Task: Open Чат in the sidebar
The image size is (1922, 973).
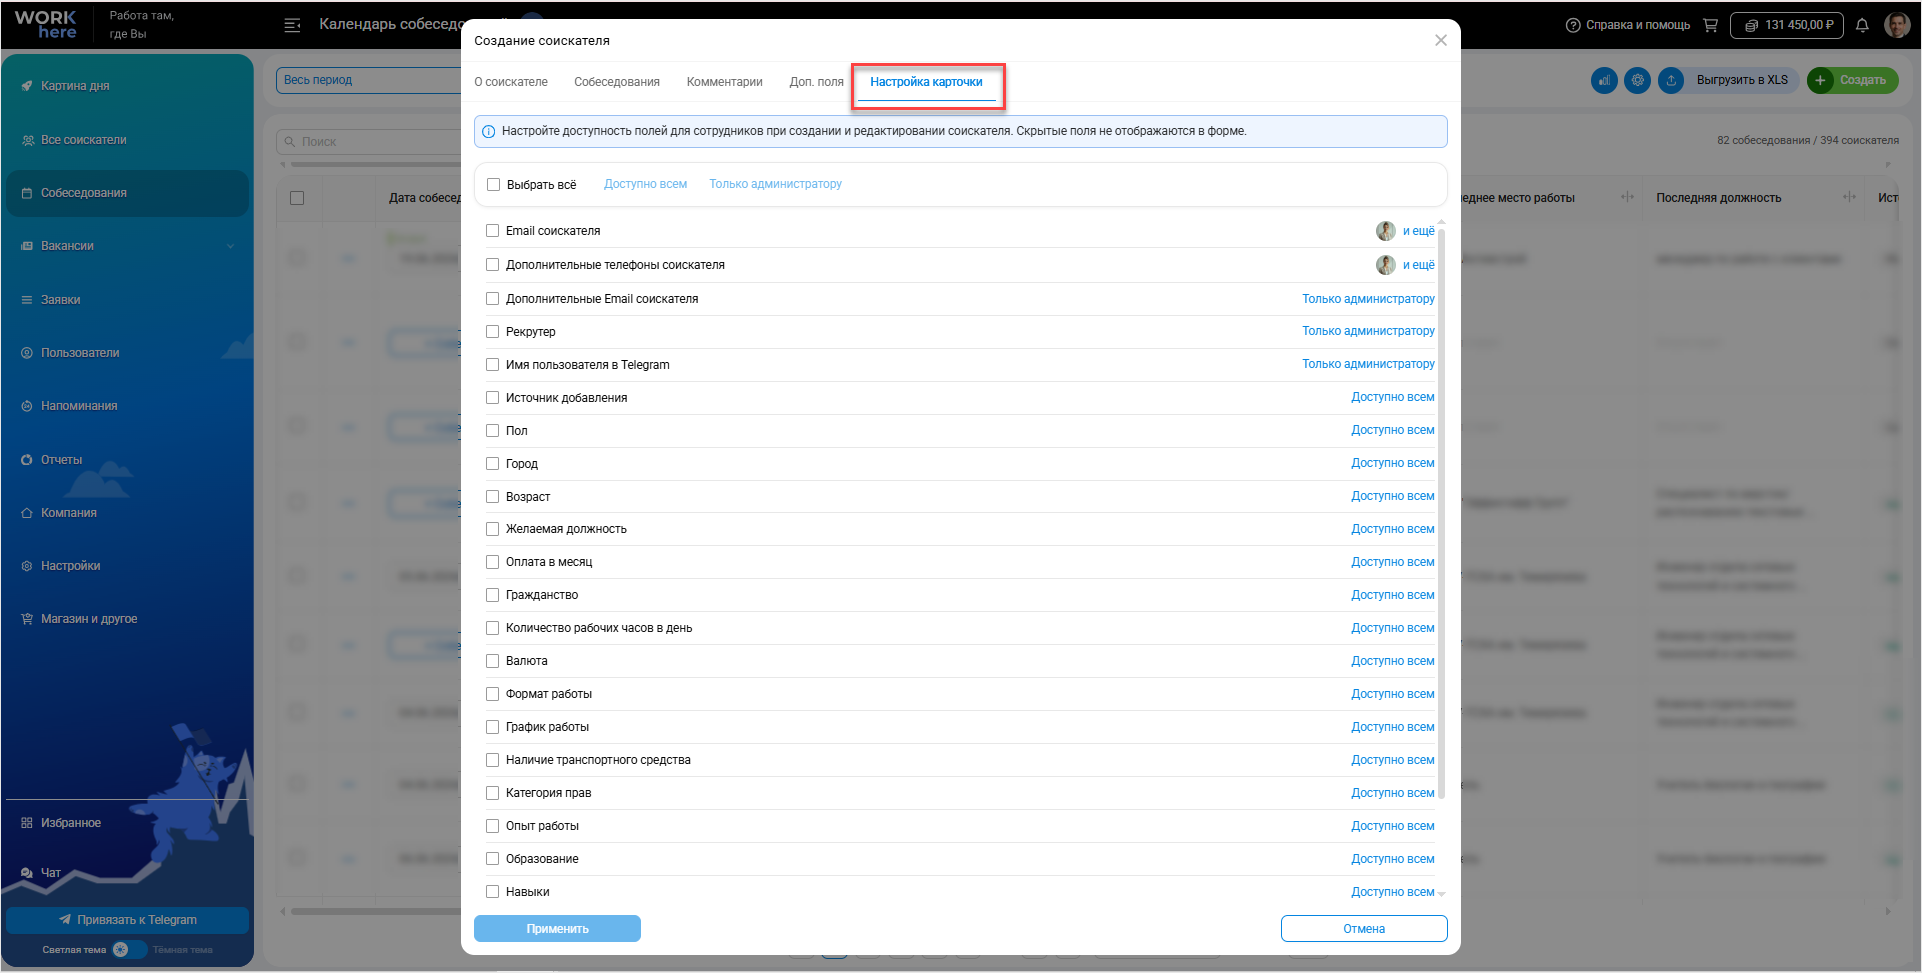Action: tap(51, 873)
